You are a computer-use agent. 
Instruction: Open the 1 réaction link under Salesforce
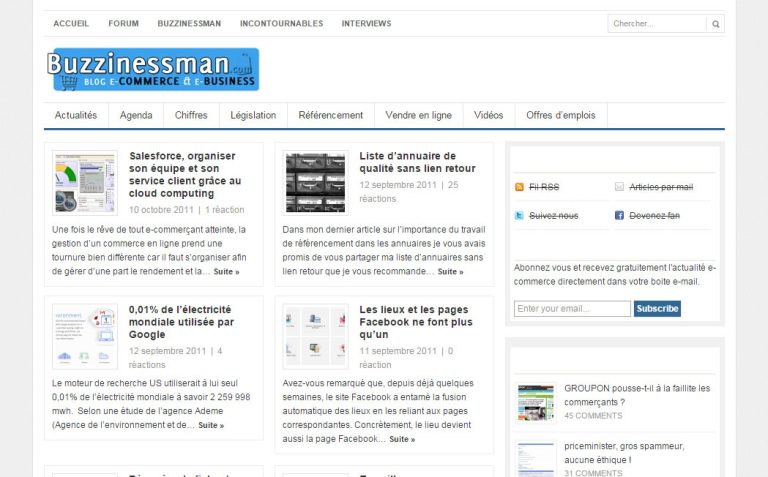tap(224, 210)
